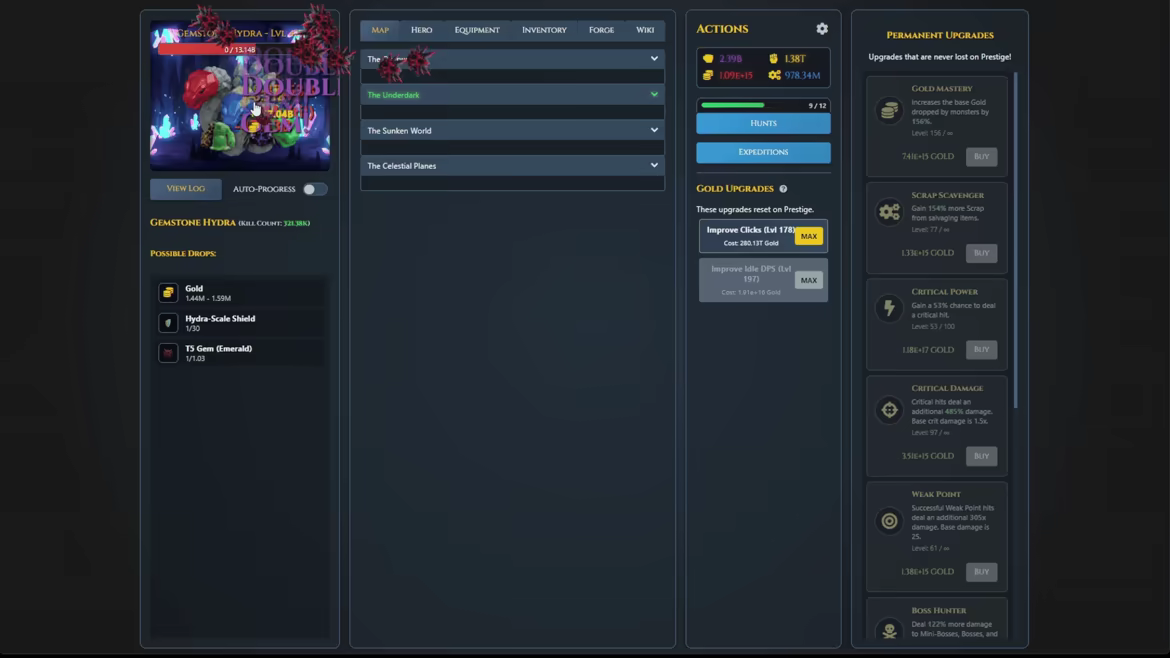
Task: Expand The Celestial Planes map region
Action: [x=512, y=166]
